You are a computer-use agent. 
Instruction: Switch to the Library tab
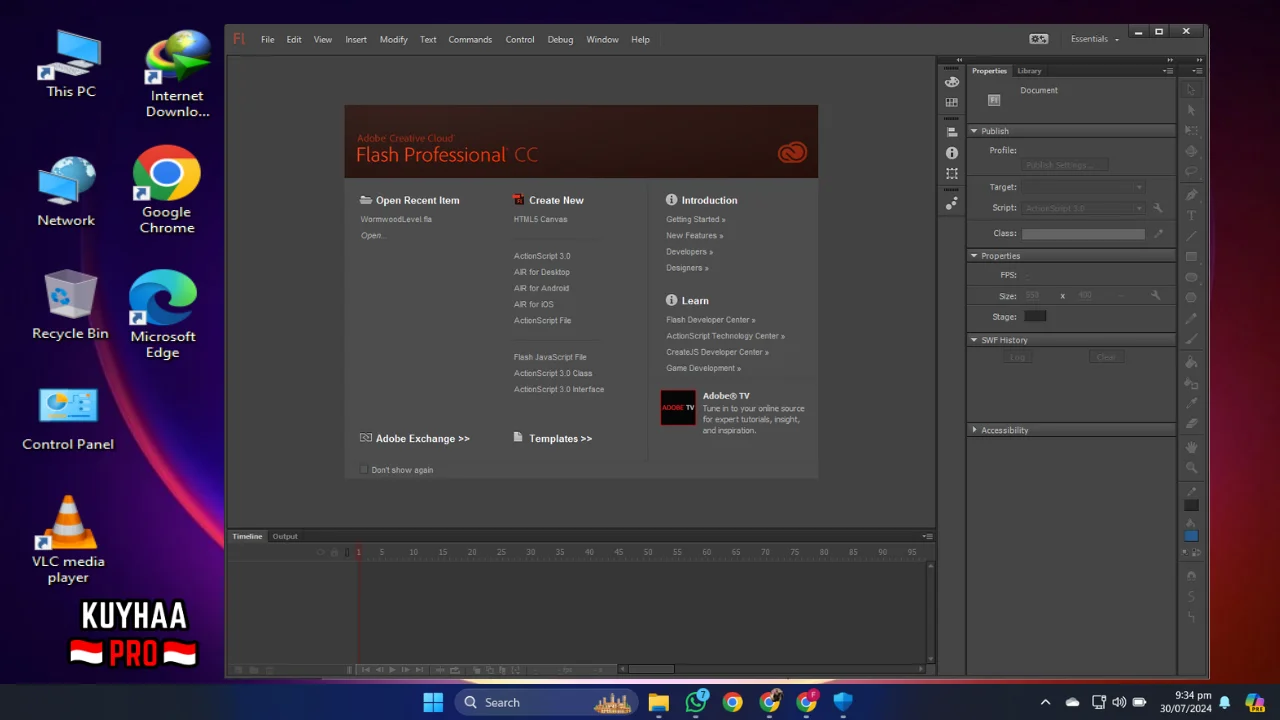(x=1029, y=71)
